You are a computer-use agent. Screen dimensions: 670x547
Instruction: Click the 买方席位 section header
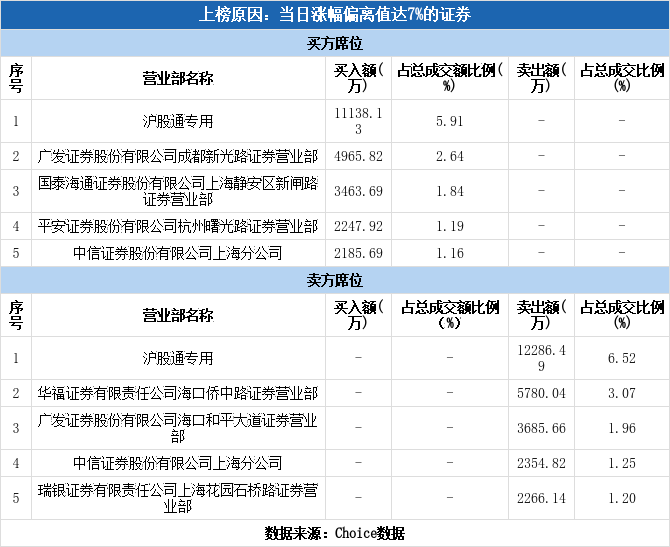[335, 43]
